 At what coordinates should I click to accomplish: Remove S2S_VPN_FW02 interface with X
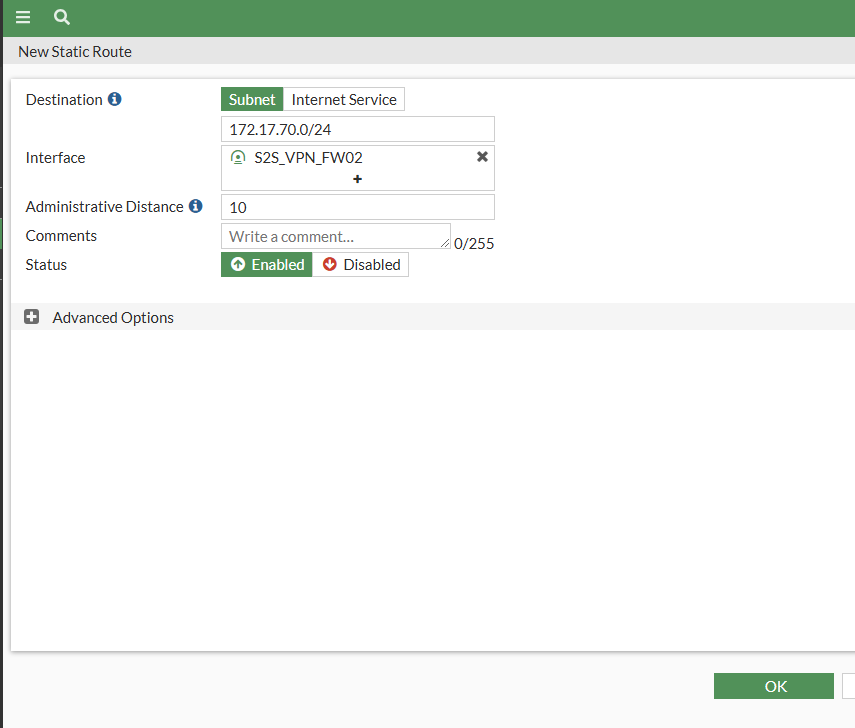482,157
